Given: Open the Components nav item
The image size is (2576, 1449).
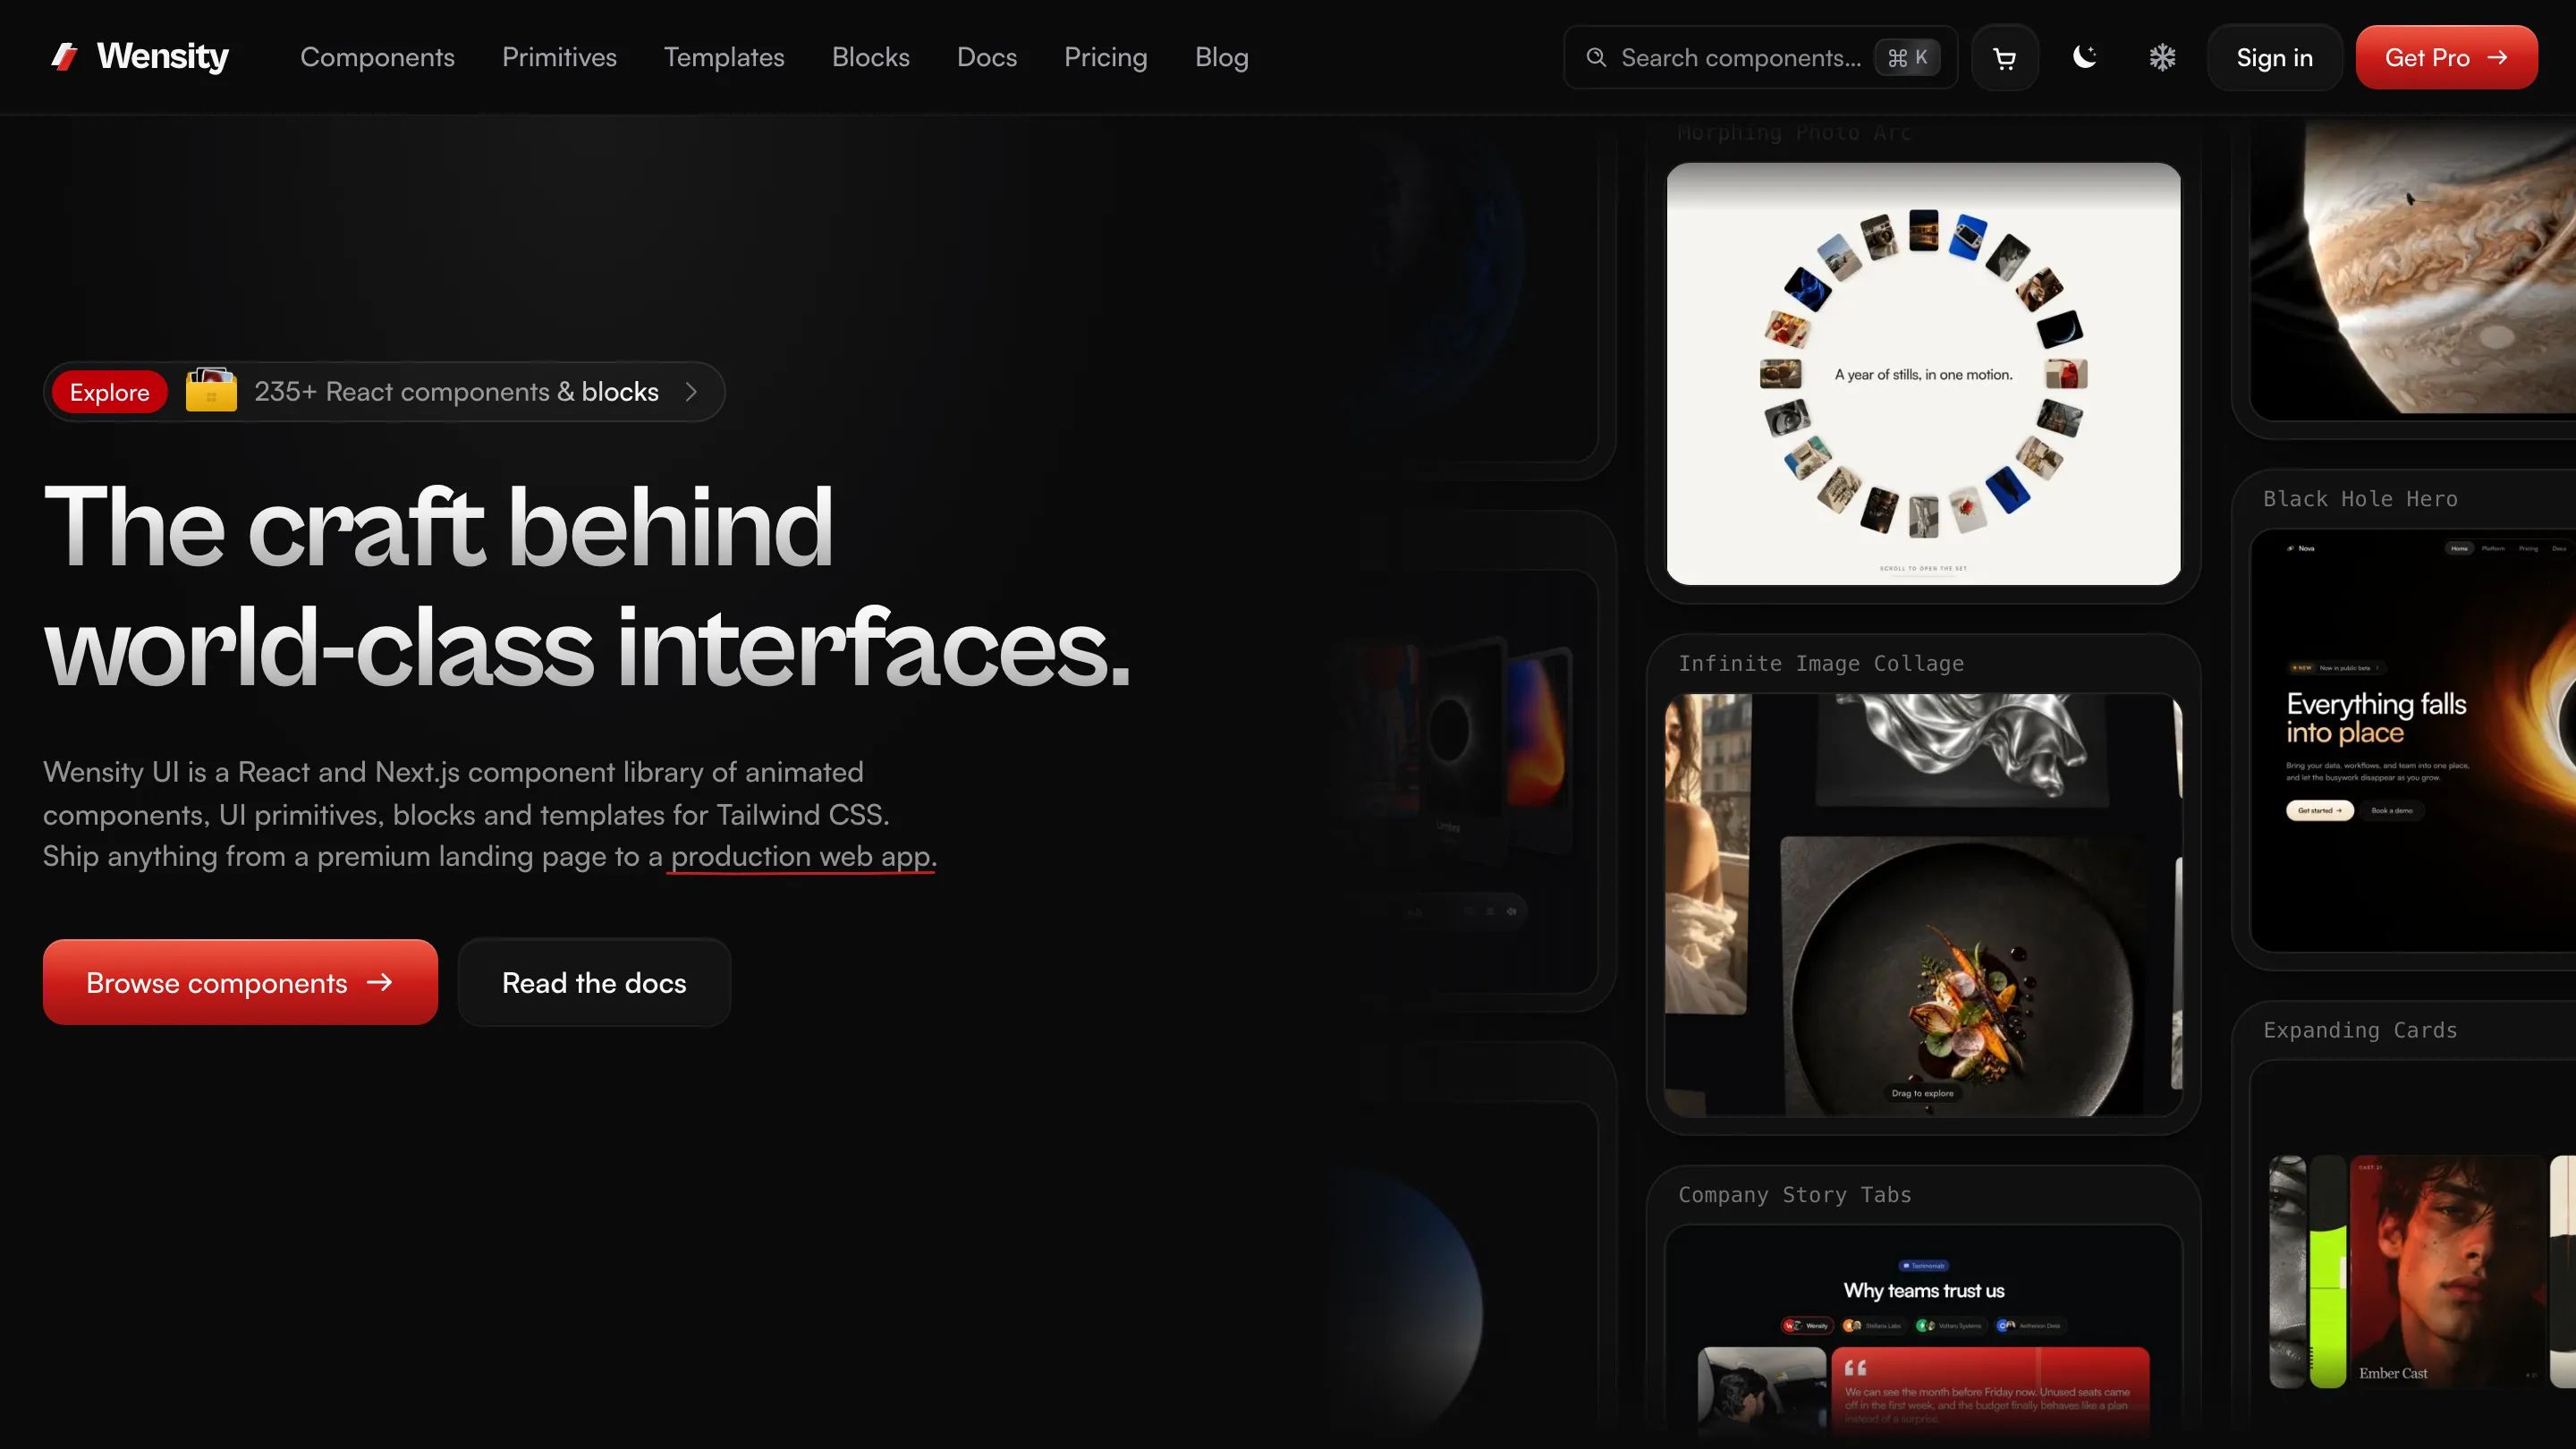Looking at the screenshot, I should coord(377,57).
